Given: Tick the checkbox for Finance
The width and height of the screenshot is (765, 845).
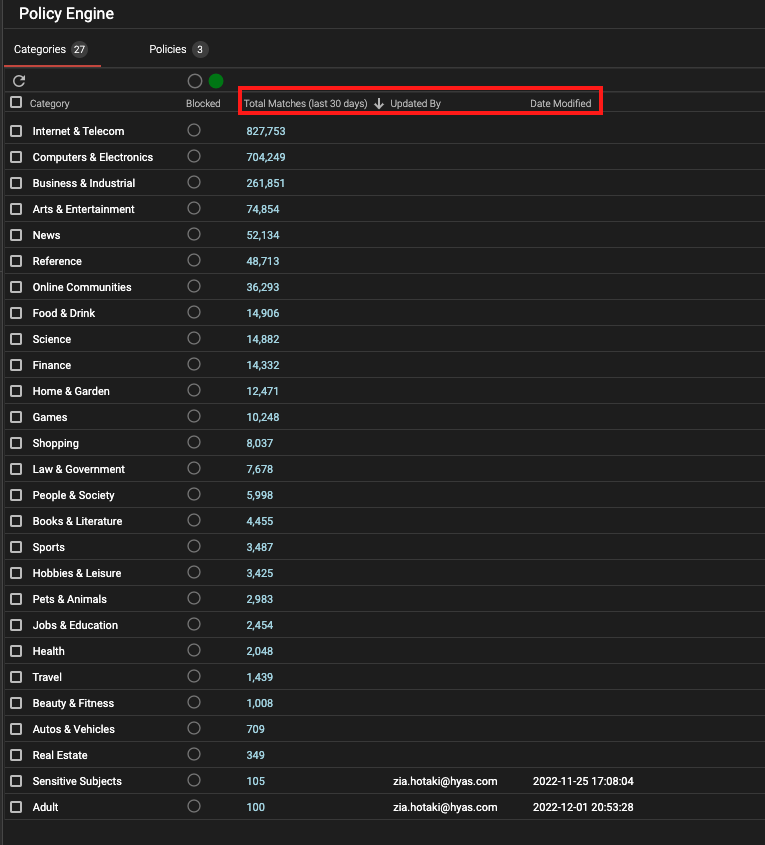Looking at the screenshot, I should (x=16, y=365).
